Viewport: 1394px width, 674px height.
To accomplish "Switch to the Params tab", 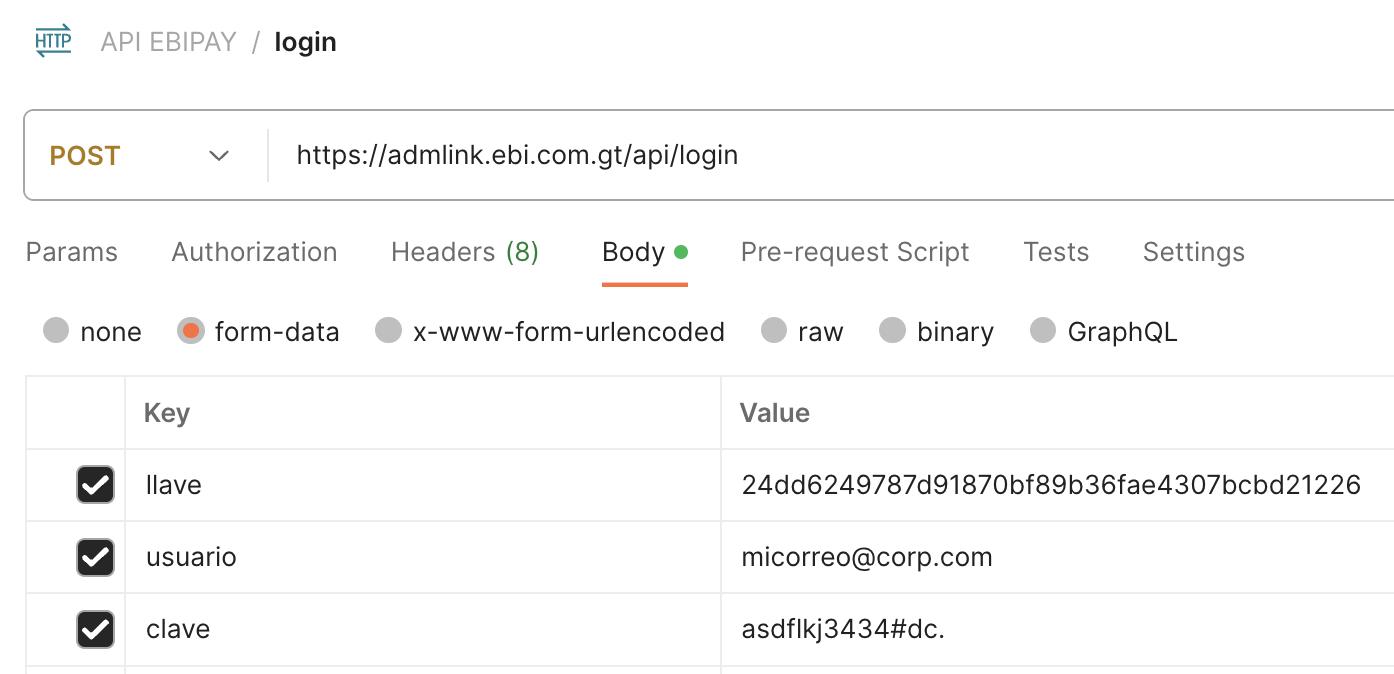I will point(71,252).
